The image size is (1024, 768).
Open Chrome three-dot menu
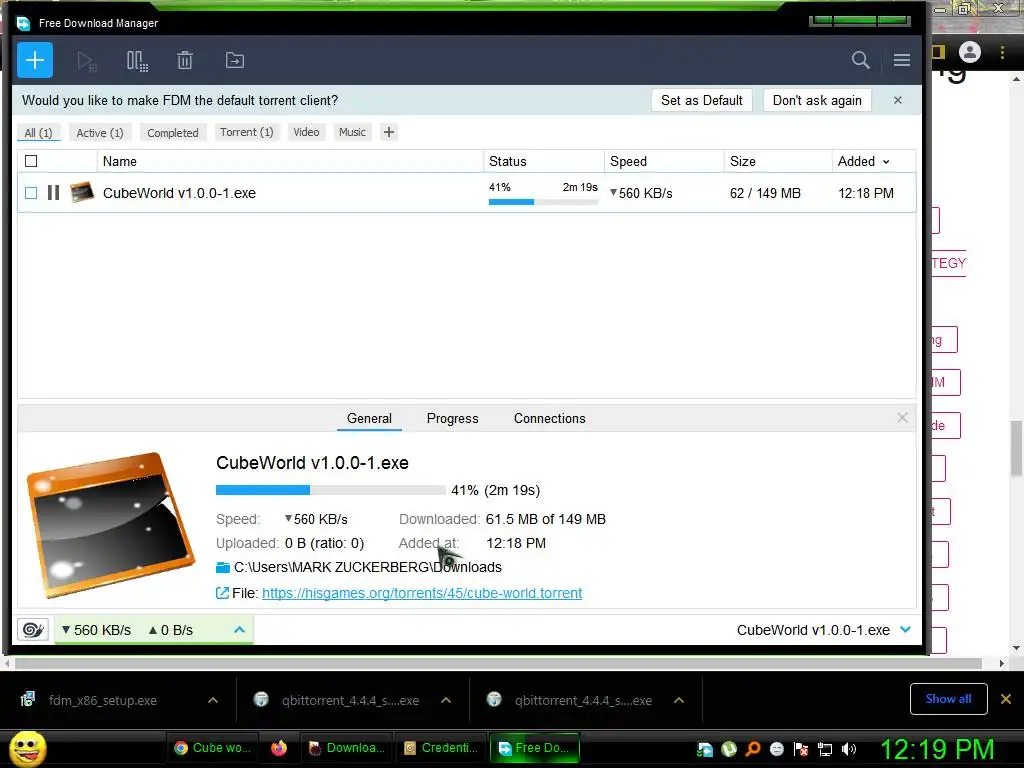click(1002, 52)
